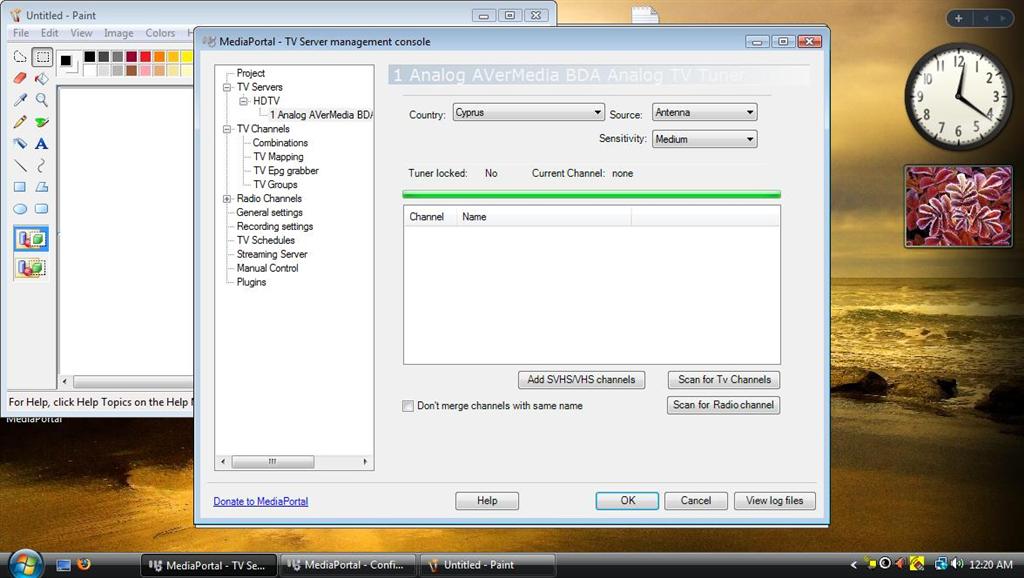Toggle Don't merge channels with same name
This screenshot has height=578, width=1024.
coord(408,406)
